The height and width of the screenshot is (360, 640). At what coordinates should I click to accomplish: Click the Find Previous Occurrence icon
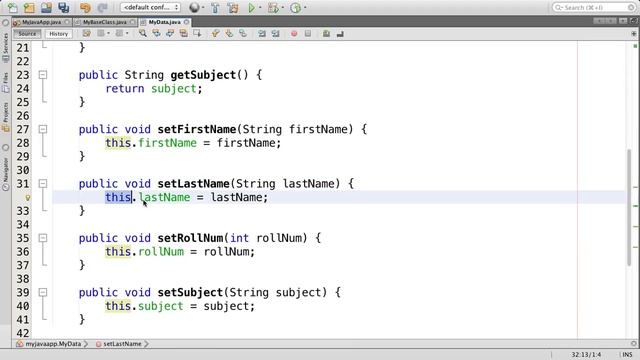(156, 33)
